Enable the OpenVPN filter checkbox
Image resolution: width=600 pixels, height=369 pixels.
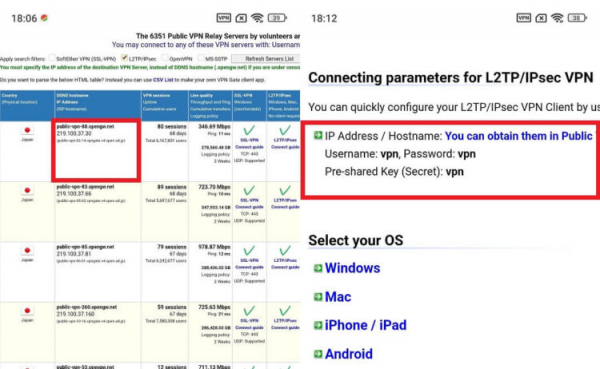pyautogui.click(x=165, y=58)
